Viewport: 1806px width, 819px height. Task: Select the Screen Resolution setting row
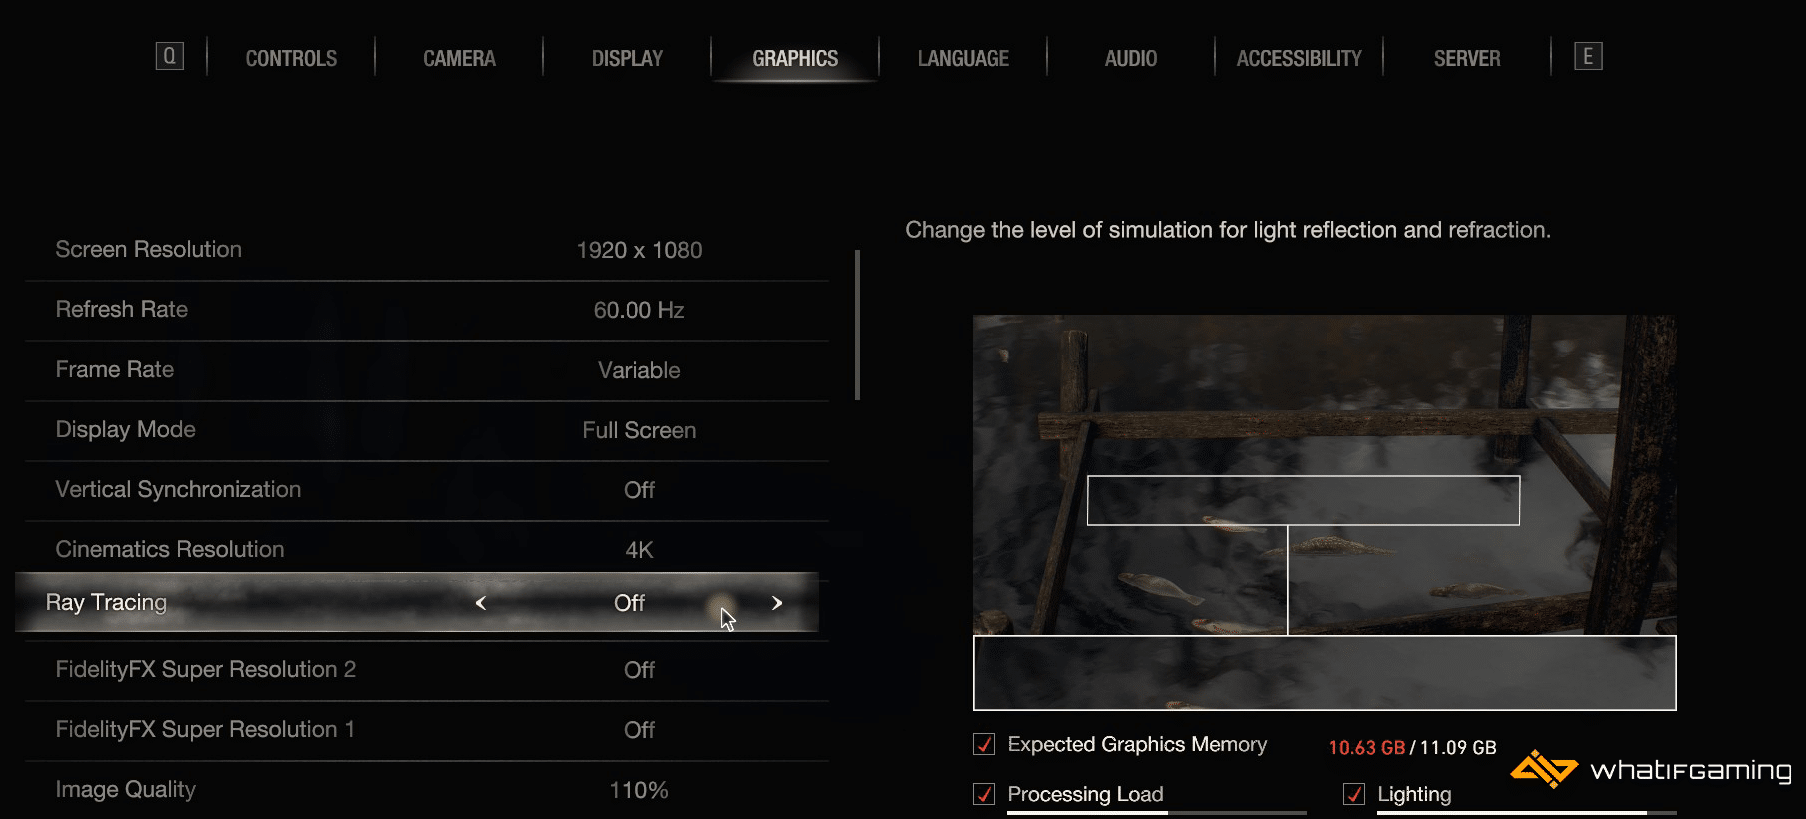427,250
